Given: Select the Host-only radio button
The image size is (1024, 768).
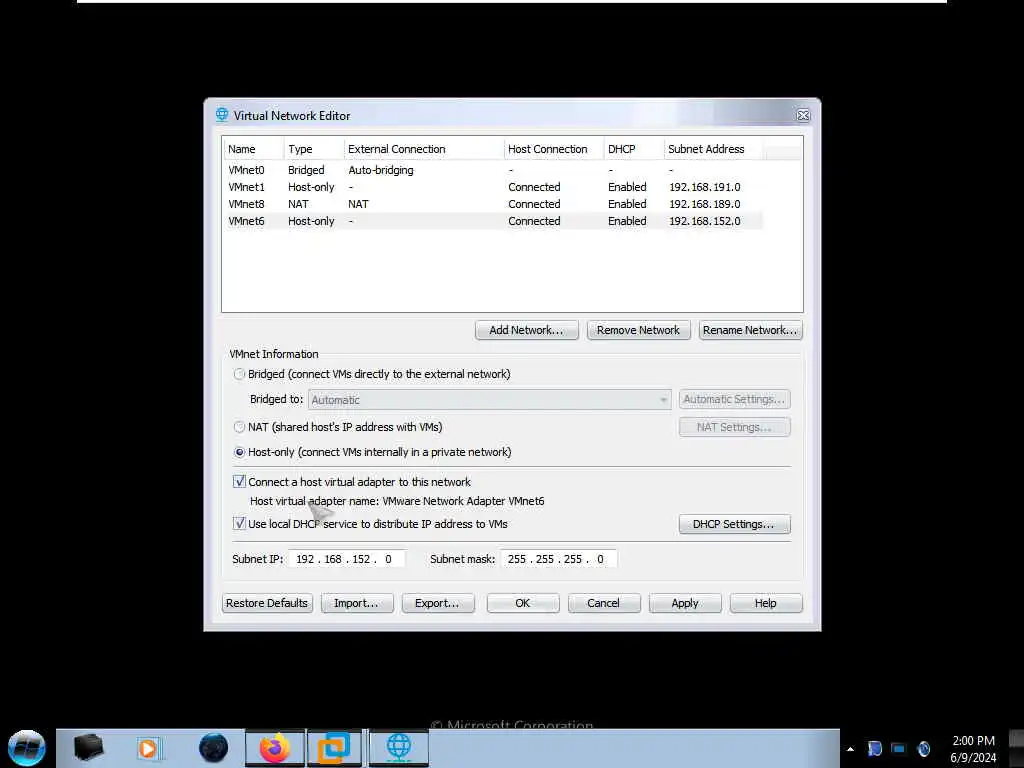Looking at the screenshot, I should point(240,452).
